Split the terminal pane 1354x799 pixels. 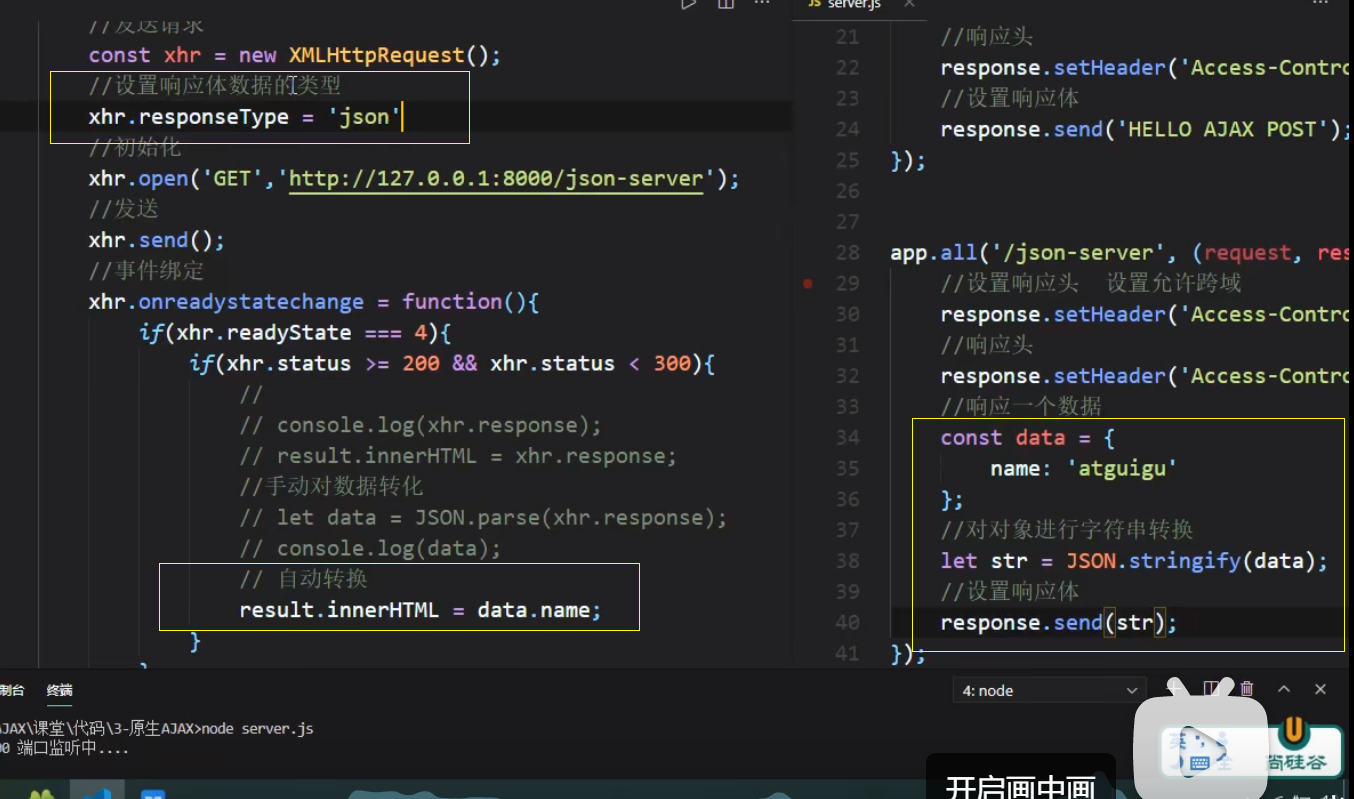click(x=1211, y=689)
